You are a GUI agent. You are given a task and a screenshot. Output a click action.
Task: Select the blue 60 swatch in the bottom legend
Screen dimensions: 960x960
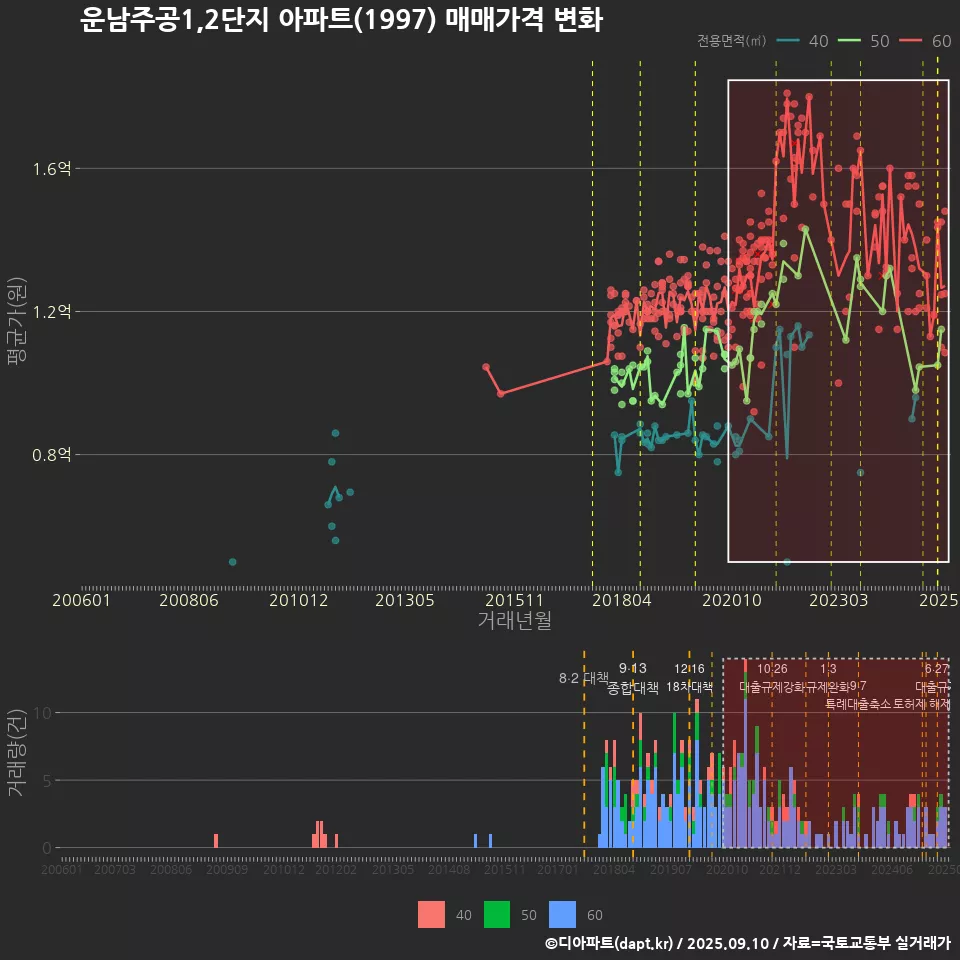point(563,915)
